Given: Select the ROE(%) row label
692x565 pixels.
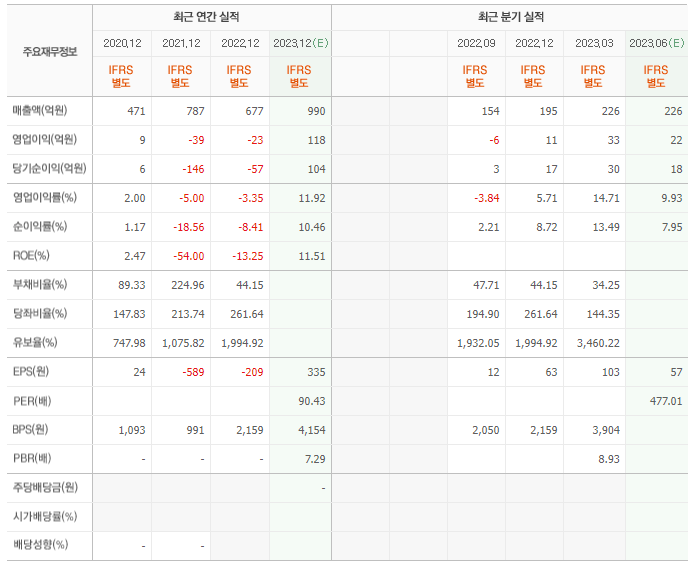Looking at the screenshot, I should click(31, 256).
